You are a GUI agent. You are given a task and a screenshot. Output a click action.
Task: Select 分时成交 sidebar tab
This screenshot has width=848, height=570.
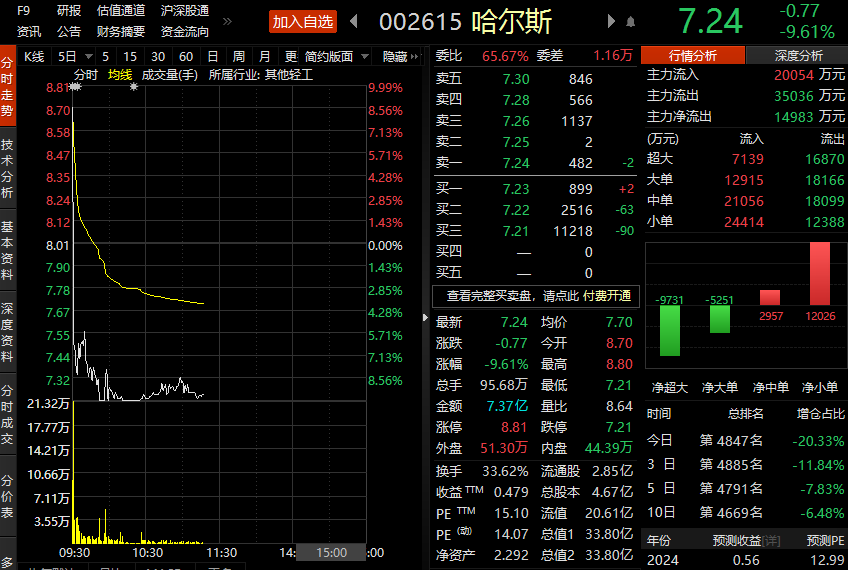click(x=7, y=414)
